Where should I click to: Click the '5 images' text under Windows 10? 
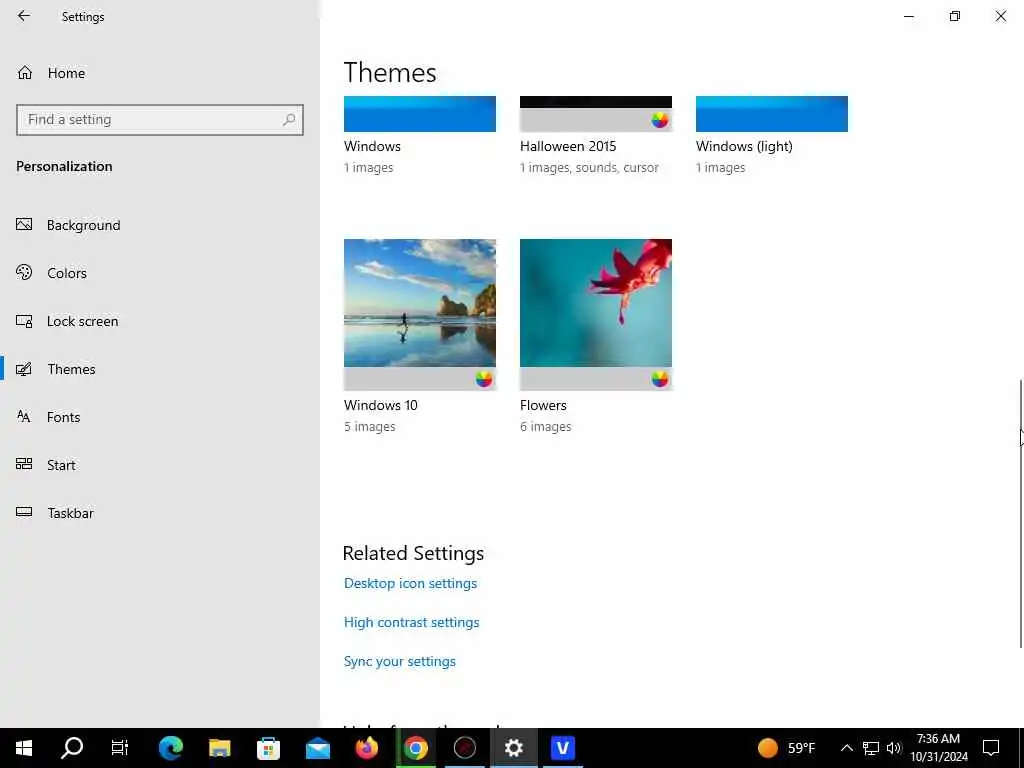tap(370, 426)
